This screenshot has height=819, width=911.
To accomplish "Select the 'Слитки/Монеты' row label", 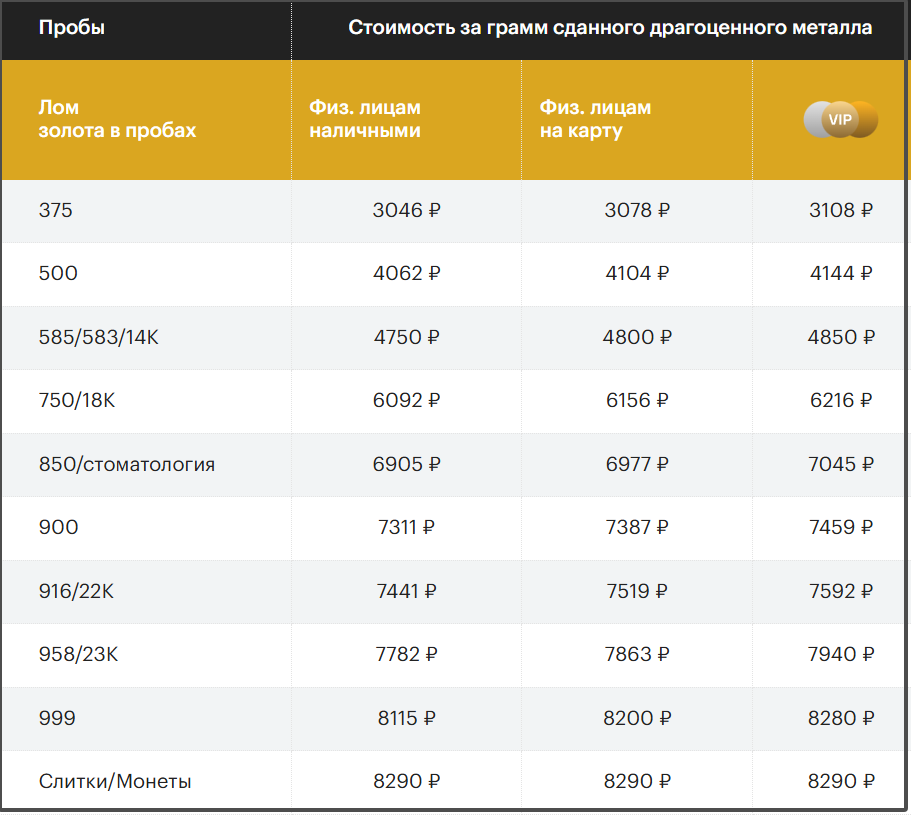I will (115, 782).
